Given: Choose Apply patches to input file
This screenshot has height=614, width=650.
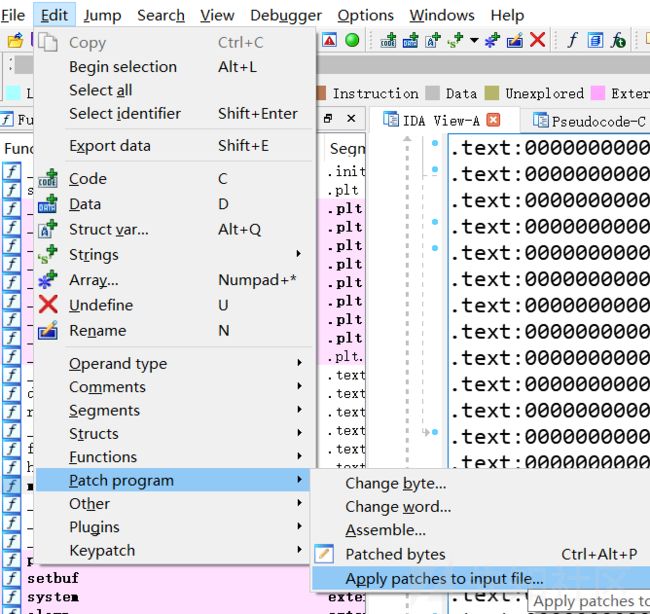Looking at the screenshot, I should coord(481,578).
